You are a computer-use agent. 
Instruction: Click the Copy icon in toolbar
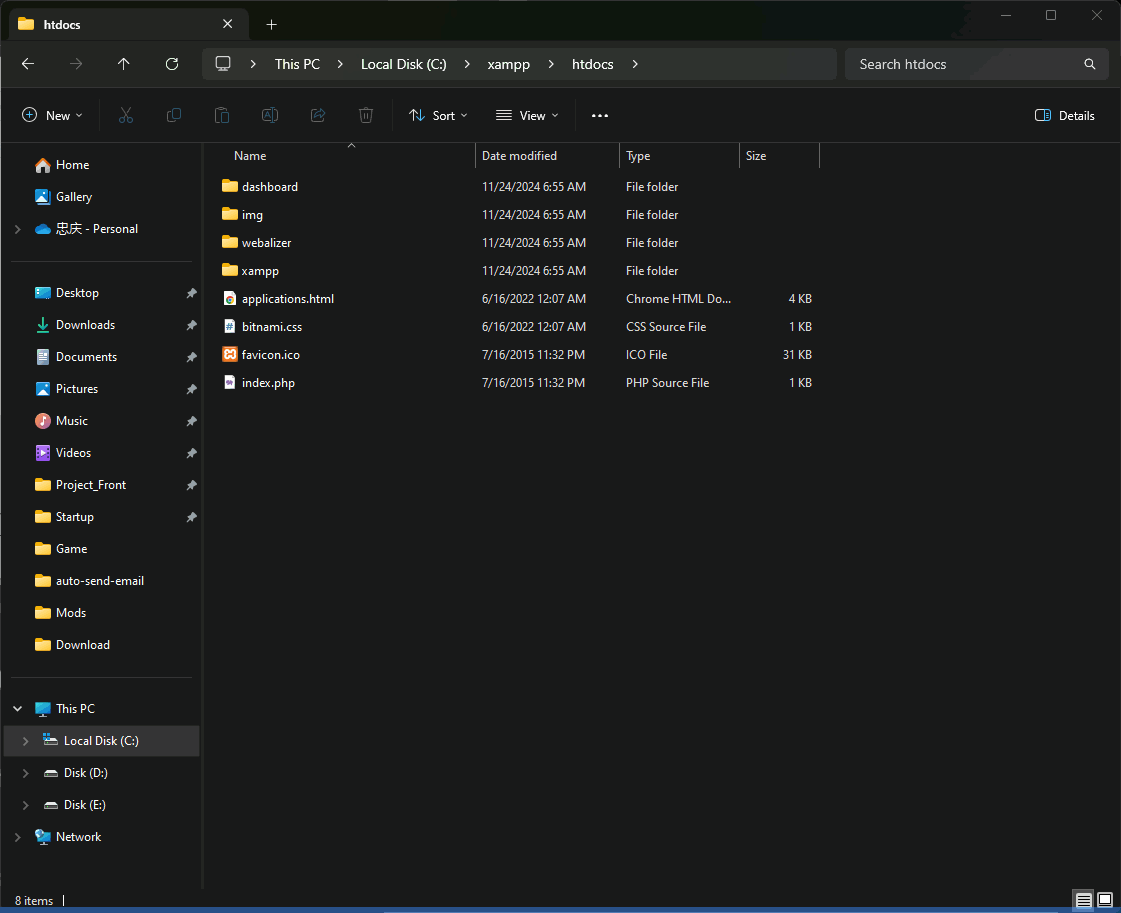pyautogui.click(x=174, y=115)
